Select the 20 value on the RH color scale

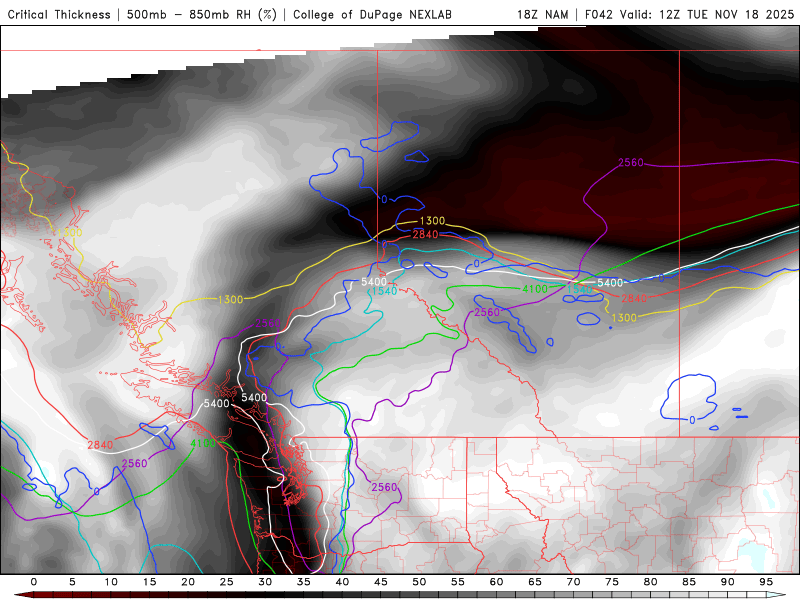click(x=188, y=582)
